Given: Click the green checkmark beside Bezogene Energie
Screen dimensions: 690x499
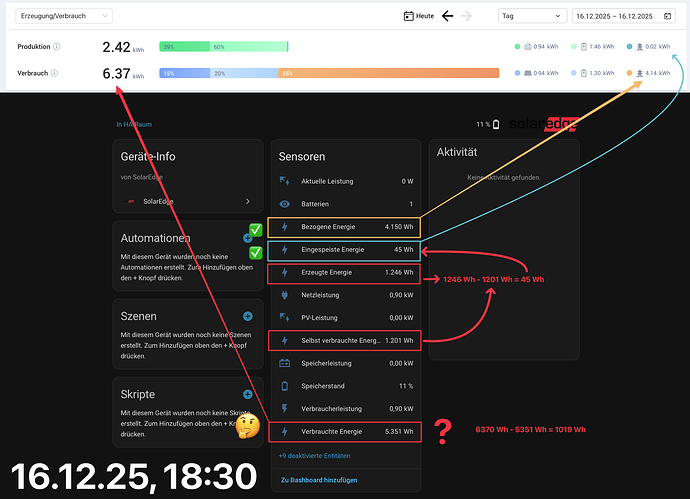Looking at the screenshot, I should (256, 230).
